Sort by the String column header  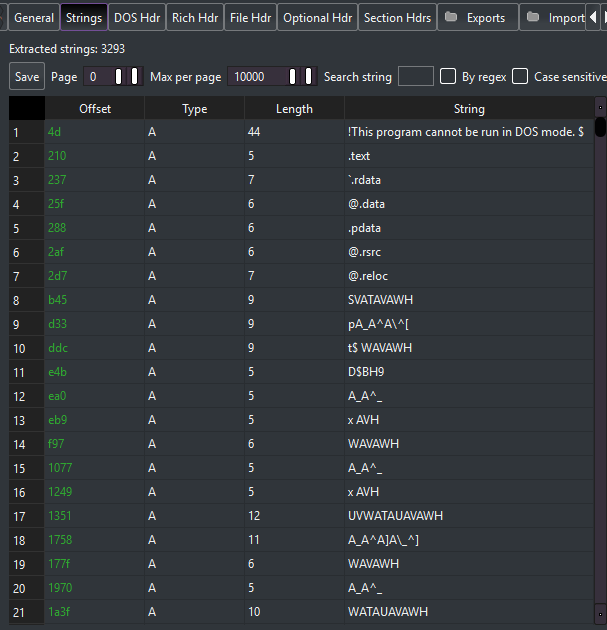tap(469, 109)
